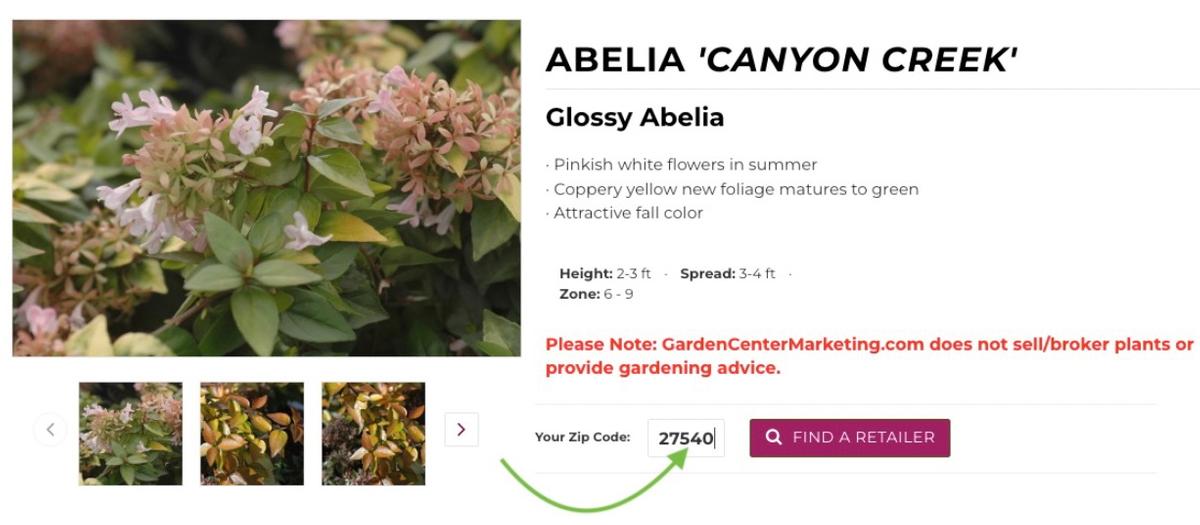This screenshot has height=525, width=1200.
Task: Click the next arrow in the thumbnail carousel
Action: pyautogui.click(x=461, y=429)
